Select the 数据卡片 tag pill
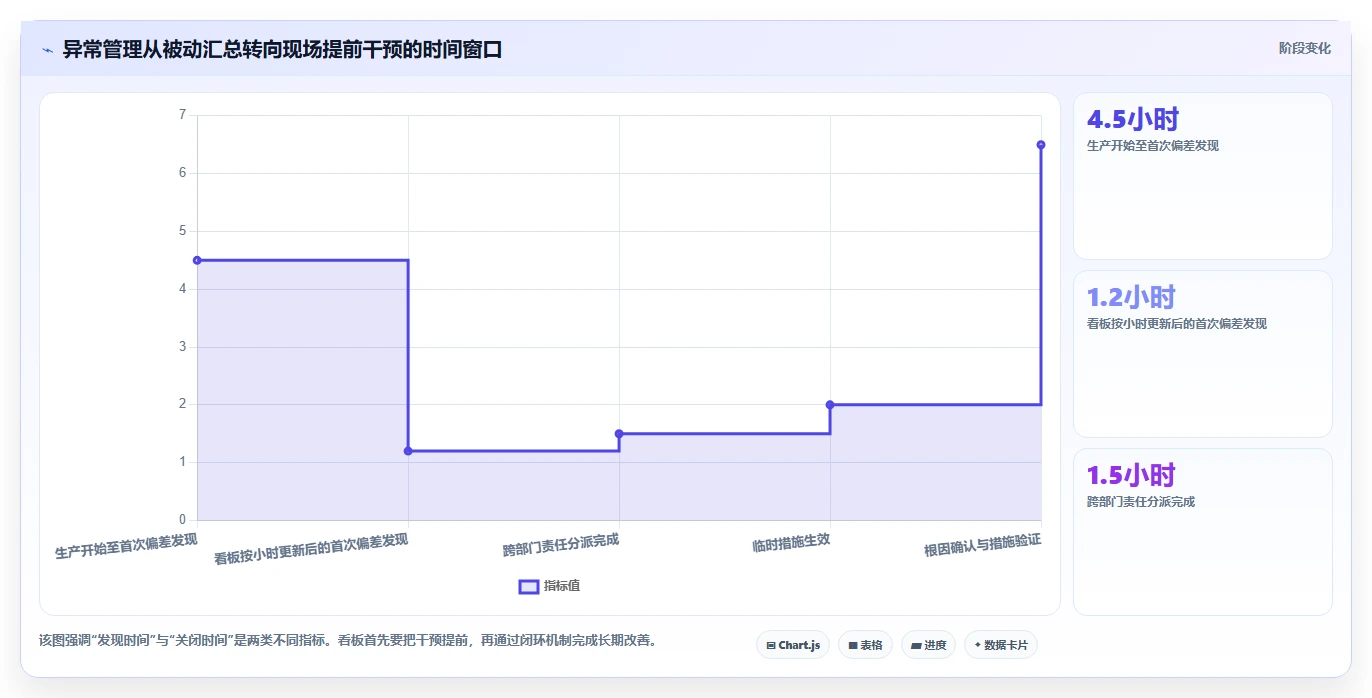The height and width of the screenshot is (698, 1372). [x=1001, y=645]
